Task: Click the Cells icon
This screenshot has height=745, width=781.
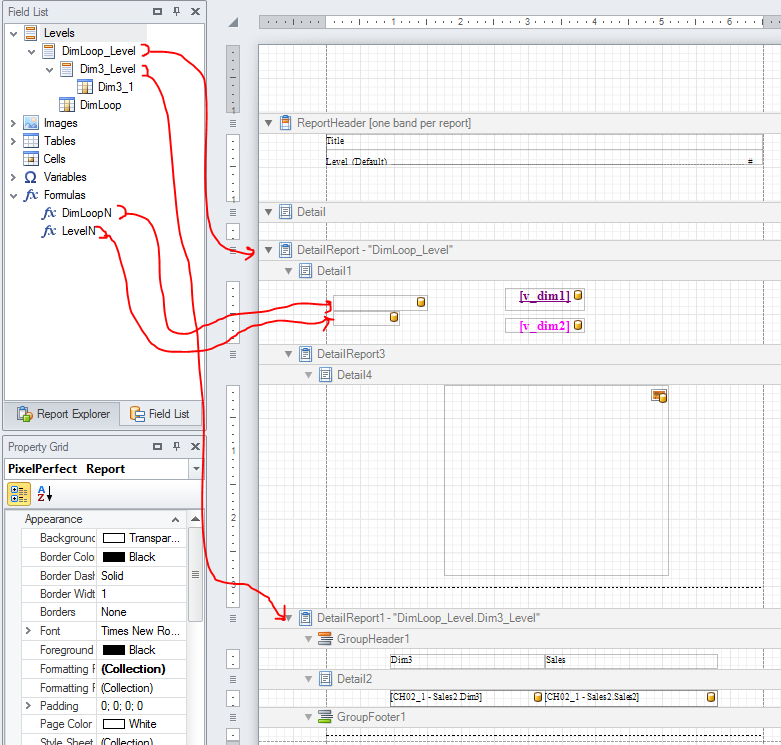Action: click(31, 158)
